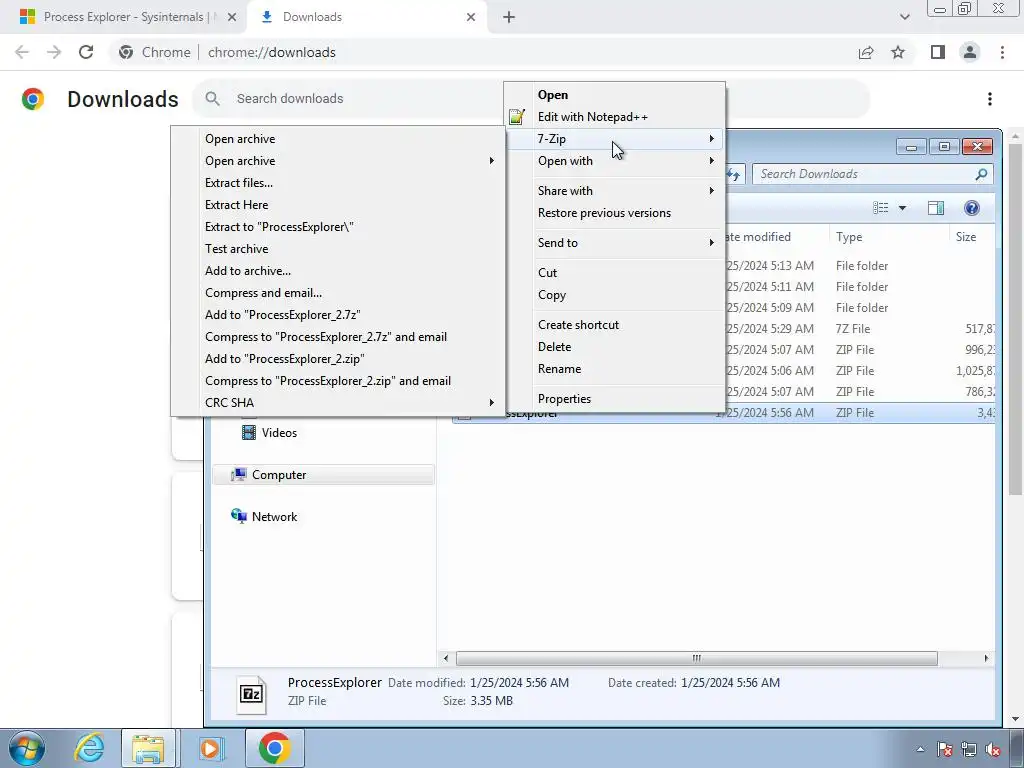Select Test archive
This screenshot has height=768, width=1024.
[338, 249]
